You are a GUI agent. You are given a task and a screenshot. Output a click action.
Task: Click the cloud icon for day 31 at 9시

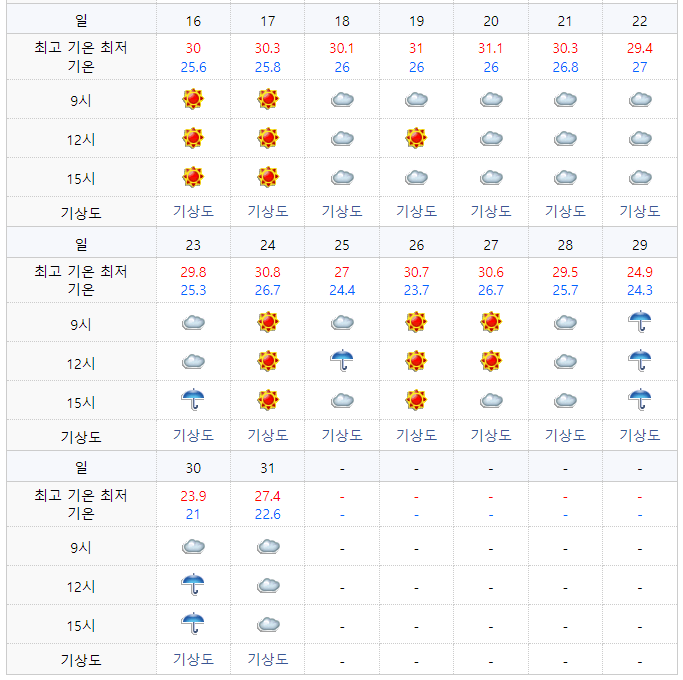pyautogui.click(x=267, y=547)
